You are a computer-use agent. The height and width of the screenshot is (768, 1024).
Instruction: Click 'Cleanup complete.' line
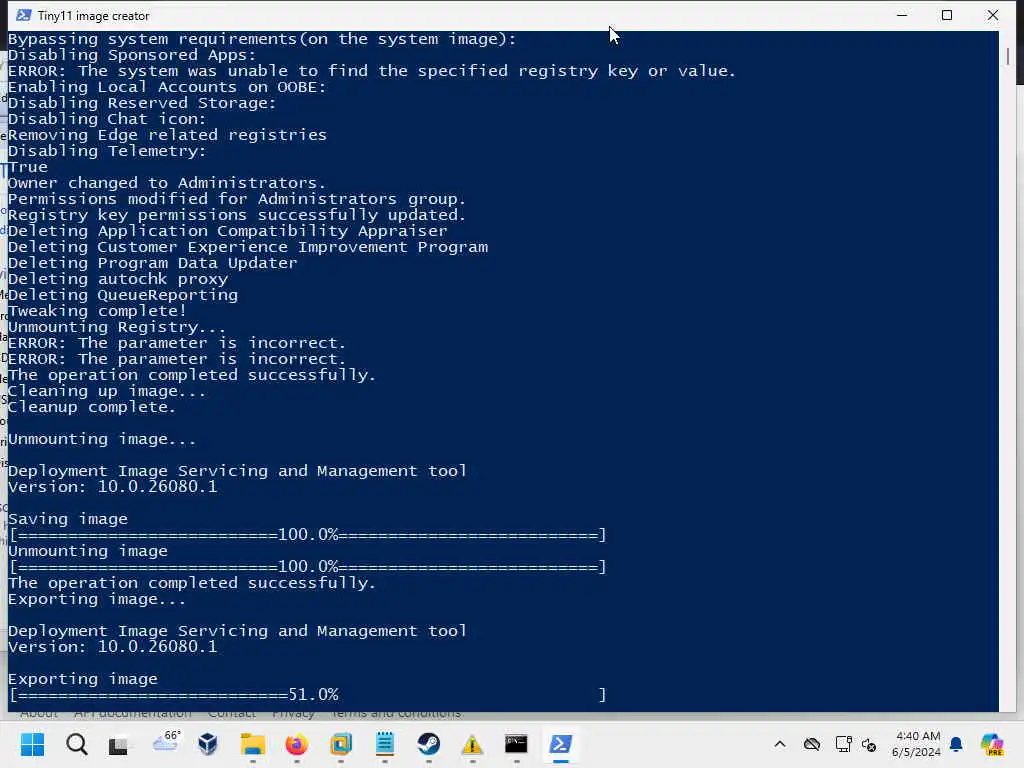click(x=92, y=407)
